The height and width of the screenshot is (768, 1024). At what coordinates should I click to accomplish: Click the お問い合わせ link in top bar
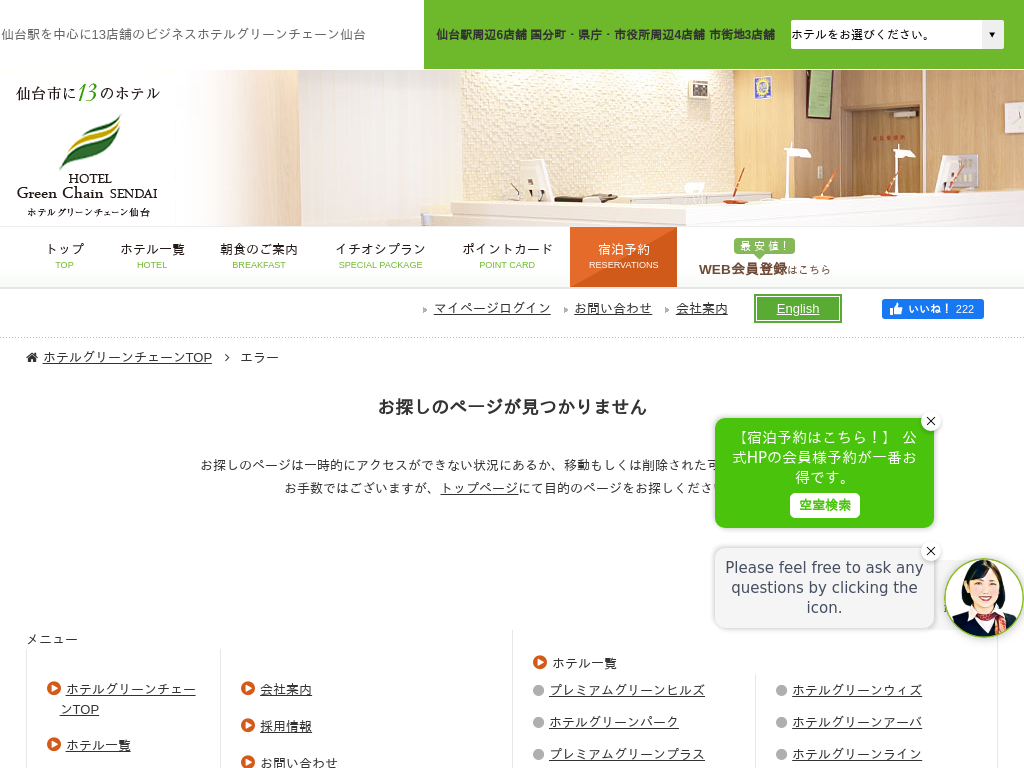coord(613,308)
